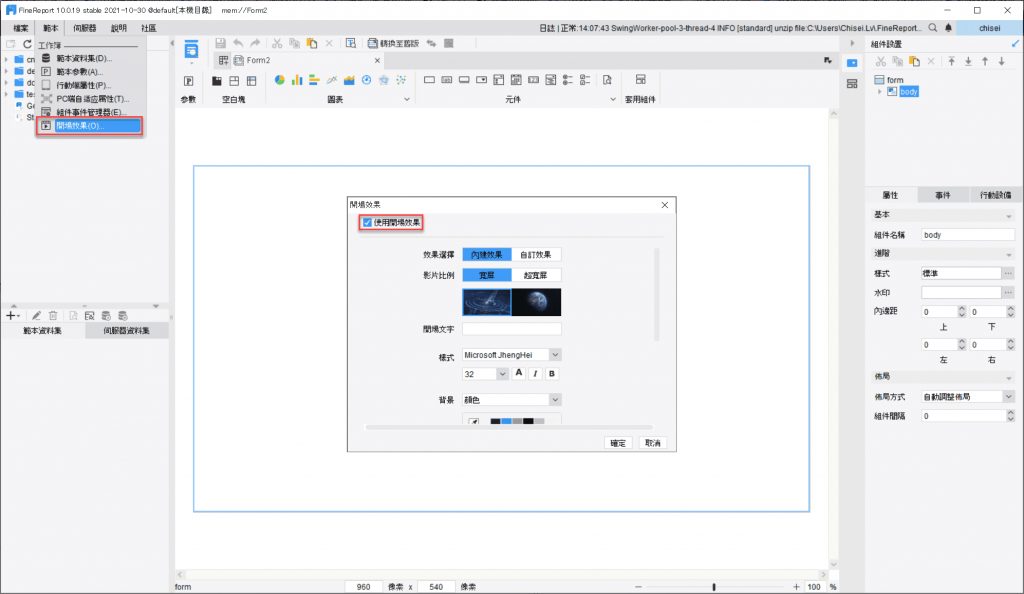This screenshot has width=1024, height=594.
Task: Expand the 圖表 chart gallery arrow
Action: point(407,99)
